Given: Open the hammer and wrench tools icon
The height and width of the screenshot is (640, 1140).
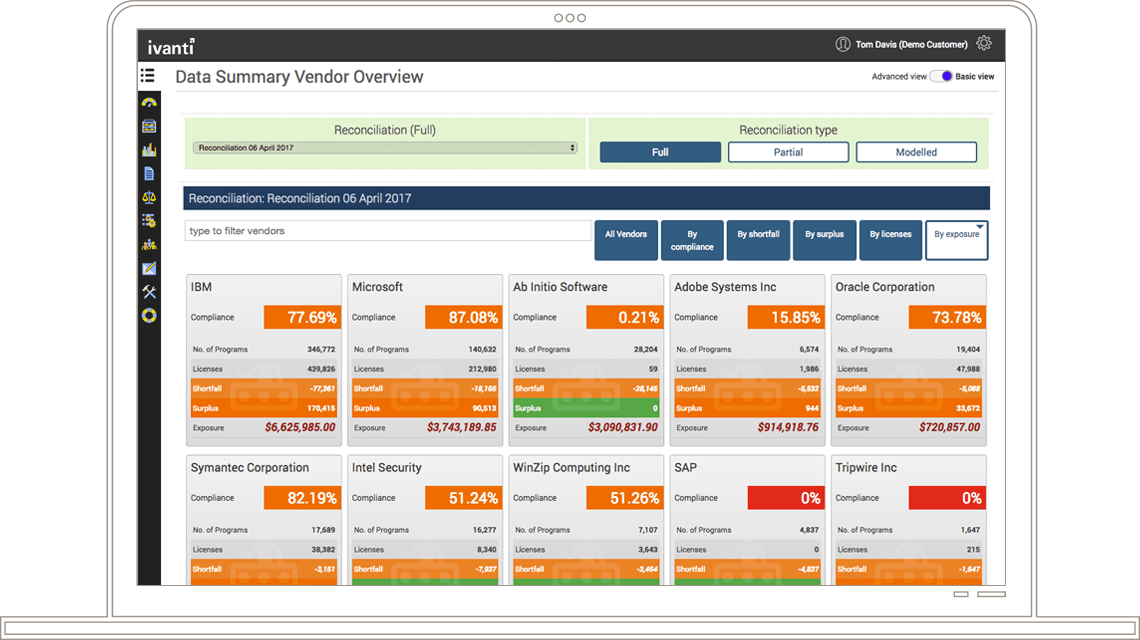Looking at the screenshot, I should [x=149, y=292].
